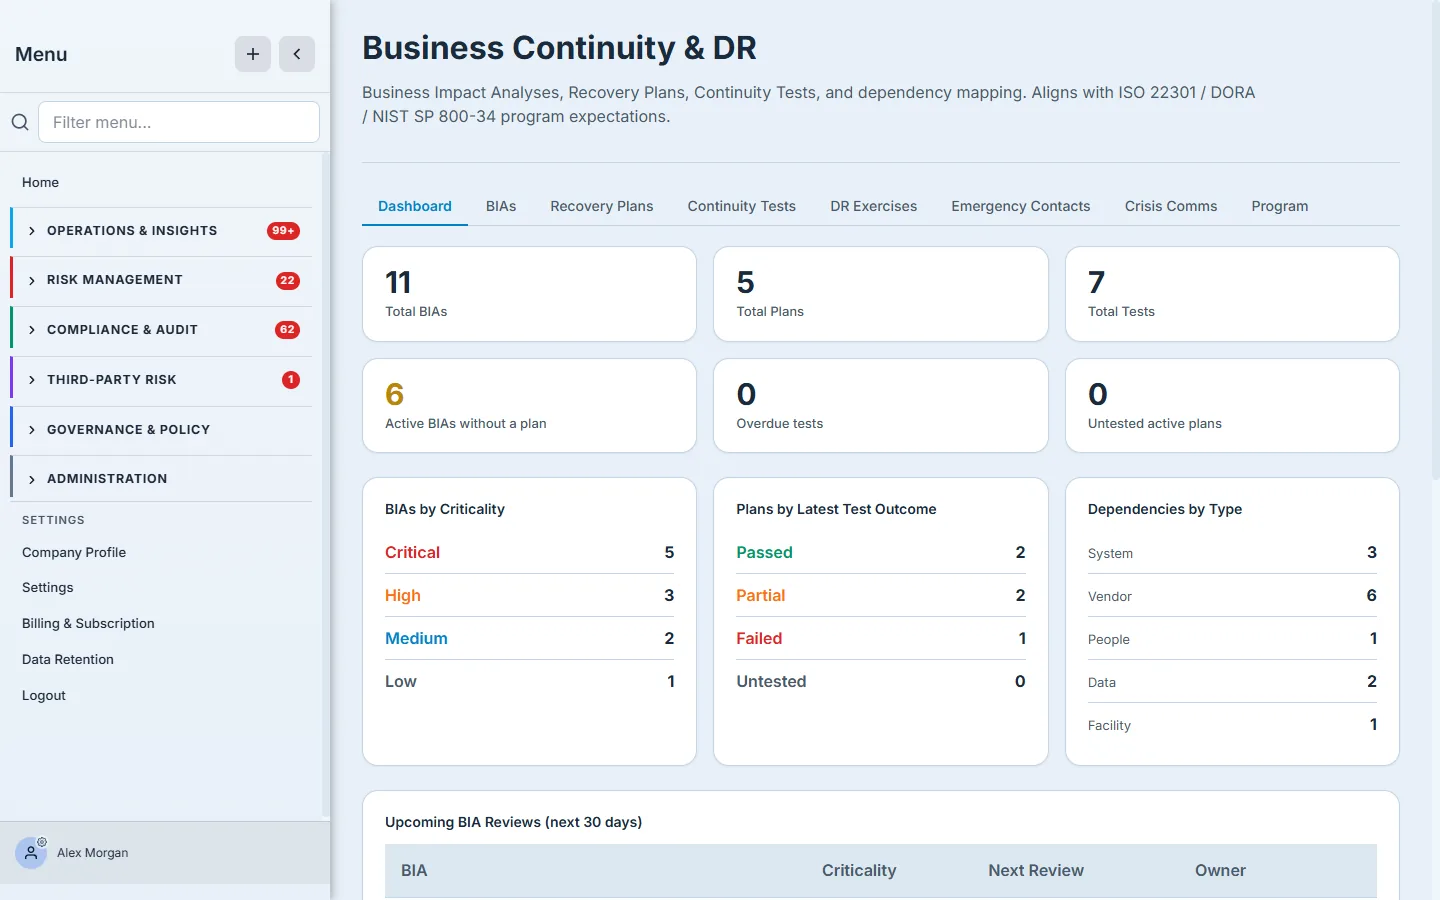Click the 1 badge on Third-Party Risk
This screenshot has height=900, width=1440.
[x=291, y=380]
